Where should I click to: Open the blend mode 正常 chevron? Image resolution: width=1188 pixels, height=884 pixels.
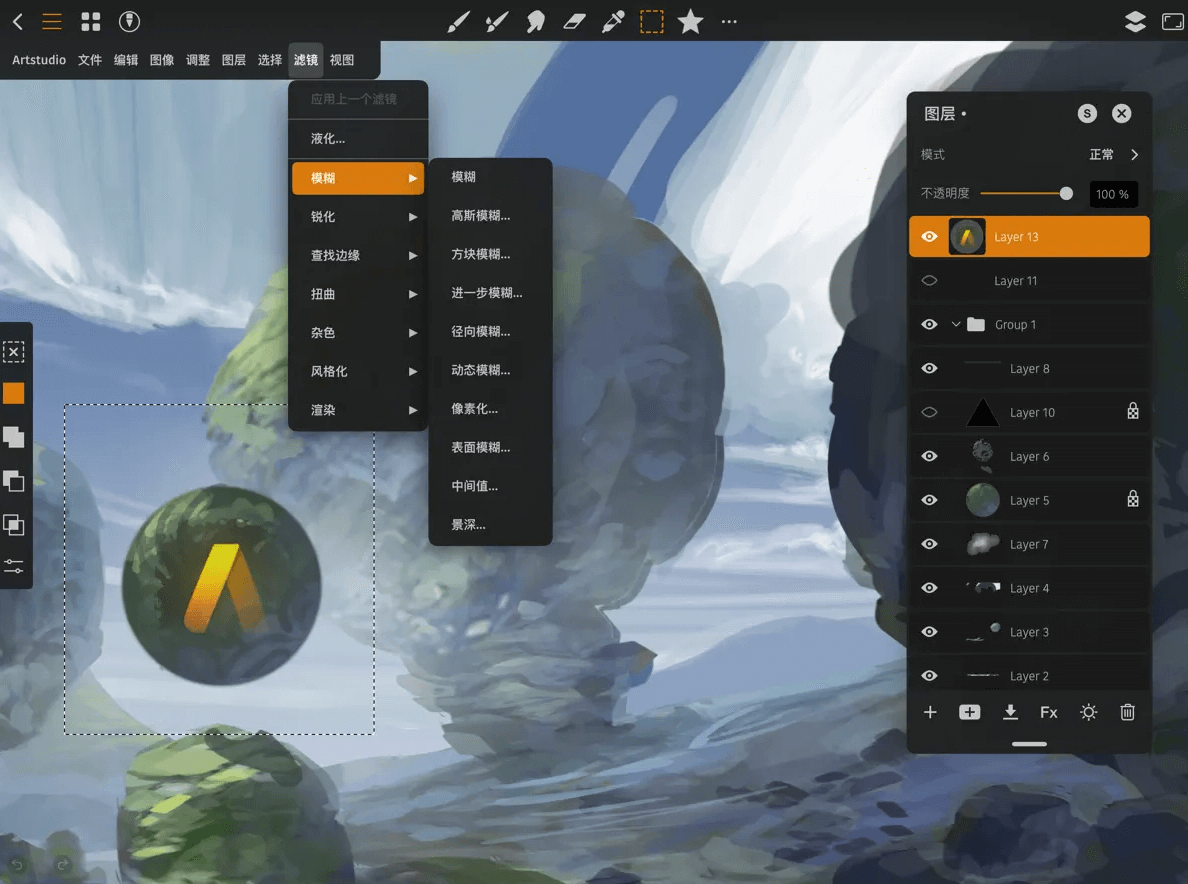point(1134,155)
